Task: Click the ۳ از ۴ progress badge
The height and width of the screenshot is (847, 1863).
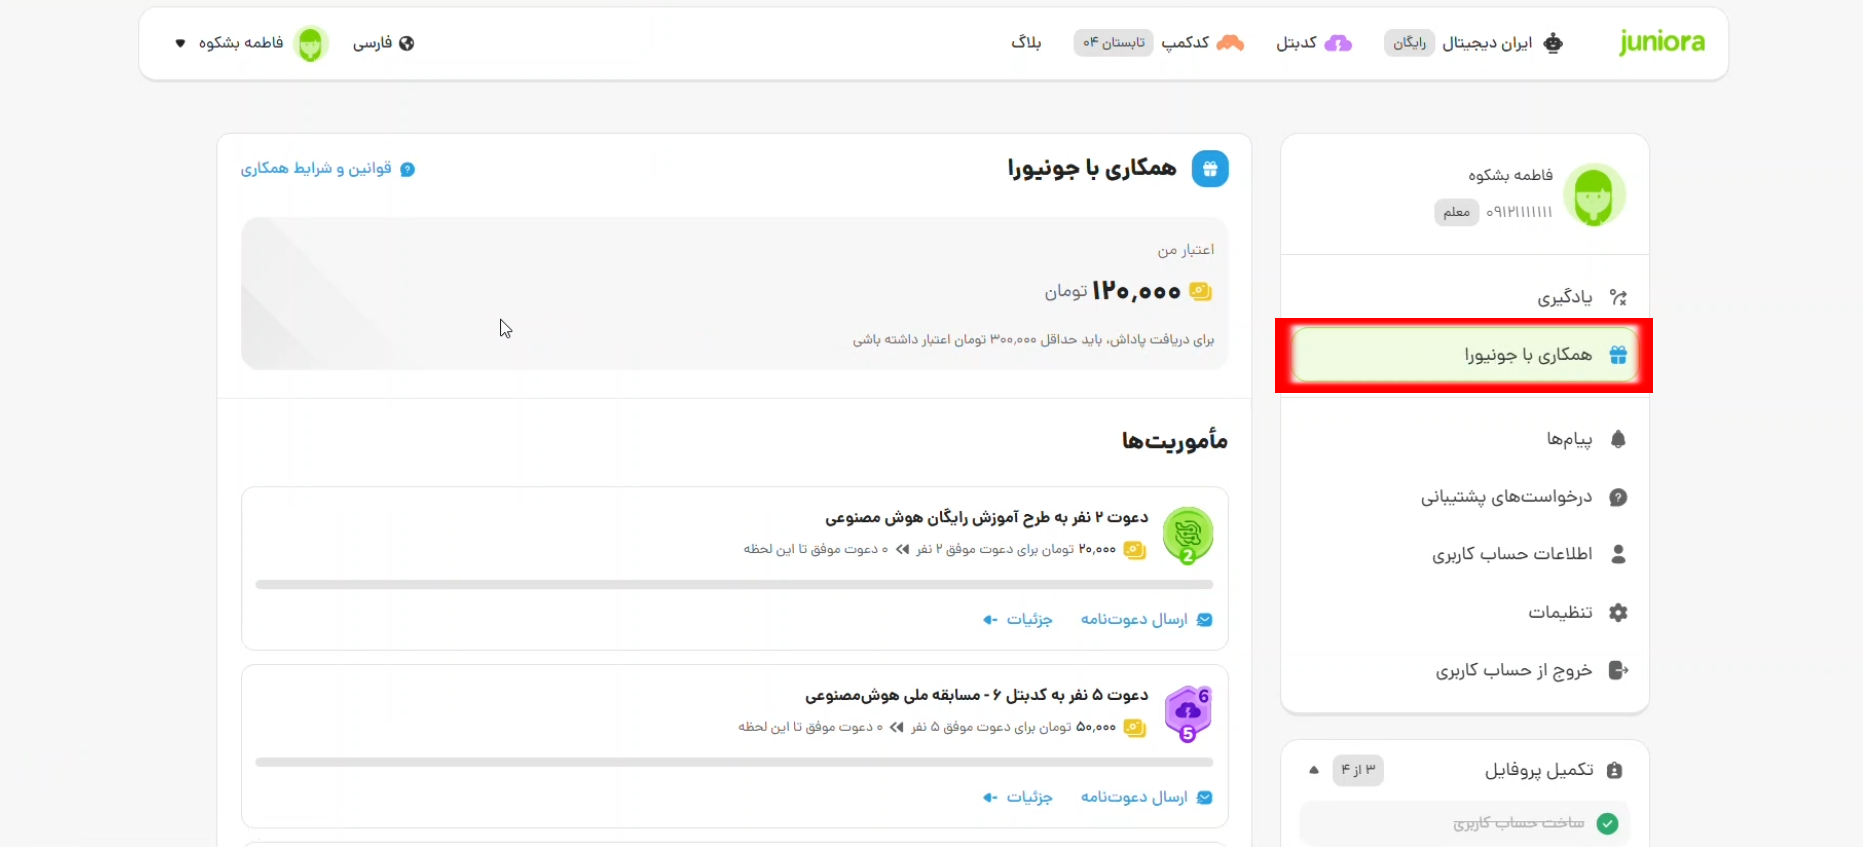Action: (x=1358, y=770)
